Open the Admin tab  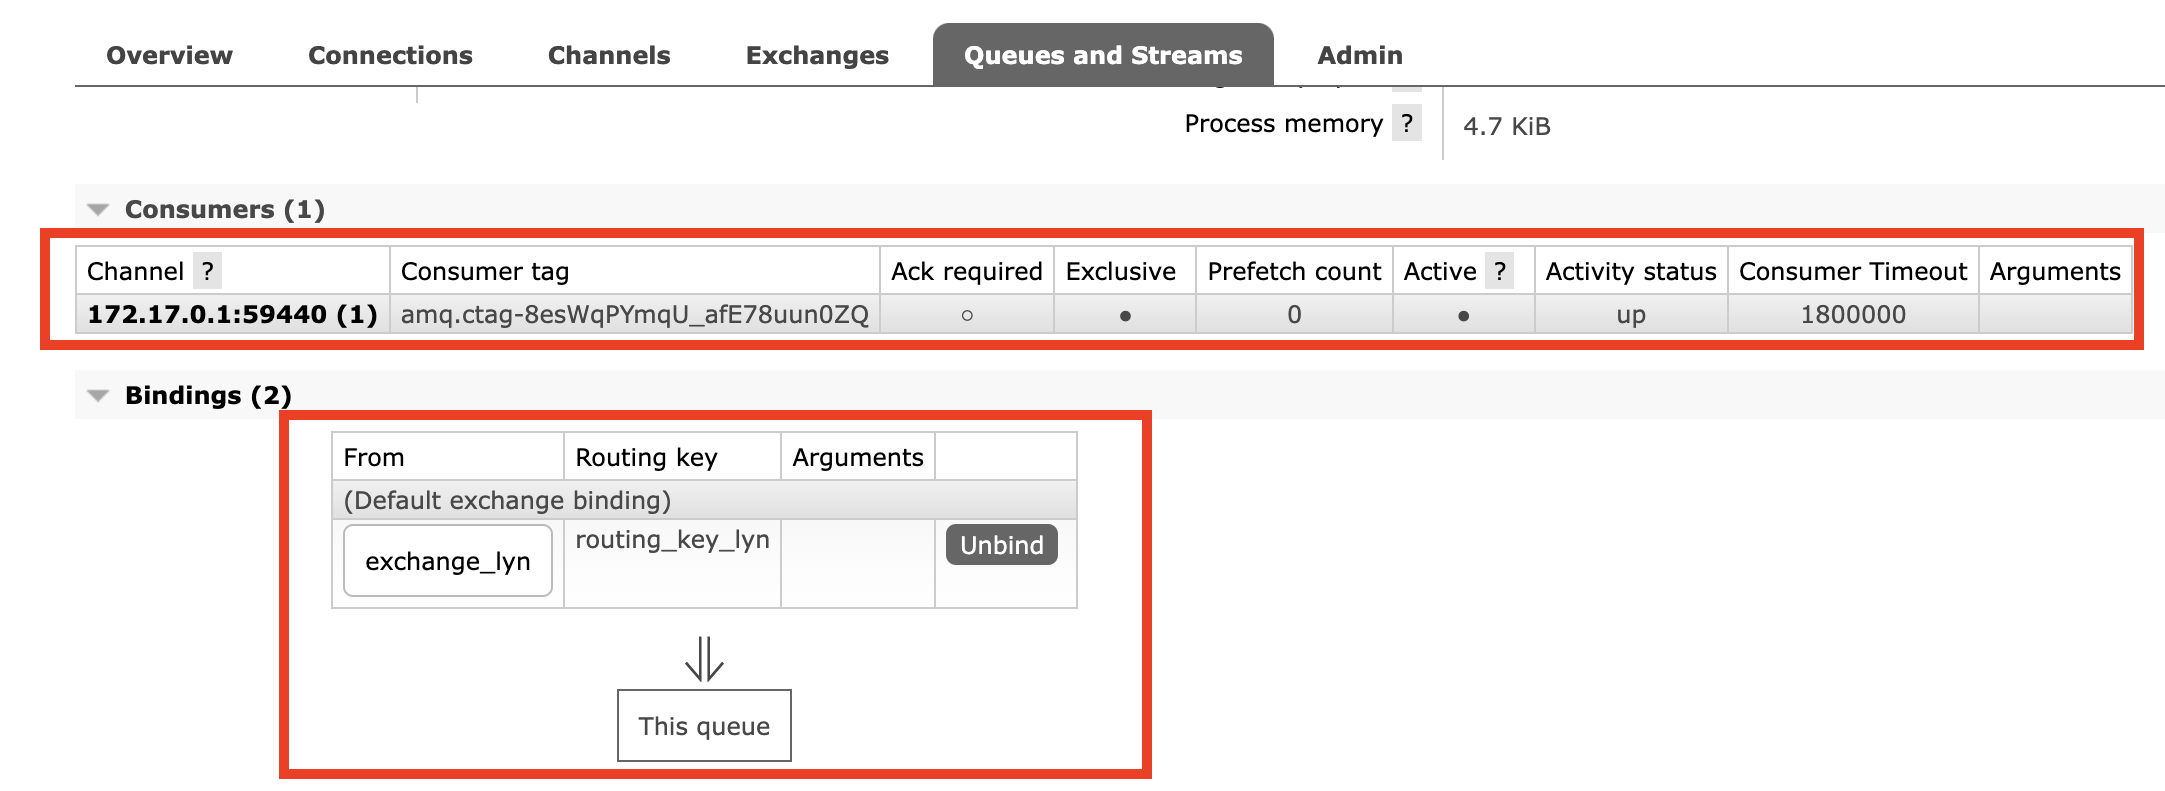(x=1360, y=55)
